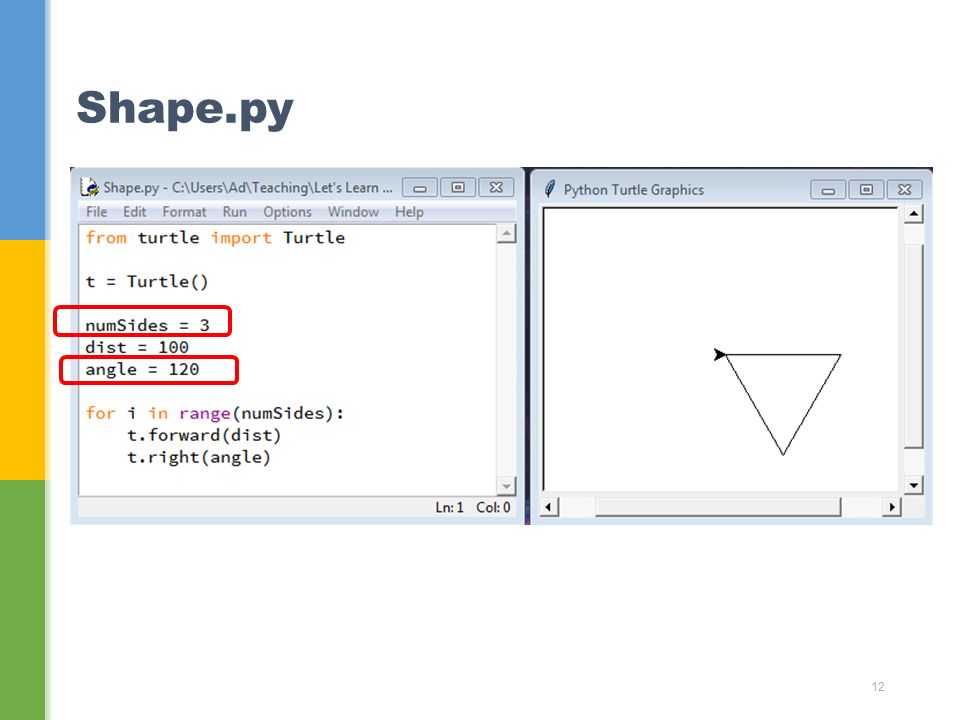Click the turtle window vertical scrollbar thumb
This screenshot has height=720, width=960.
(913, 347)
